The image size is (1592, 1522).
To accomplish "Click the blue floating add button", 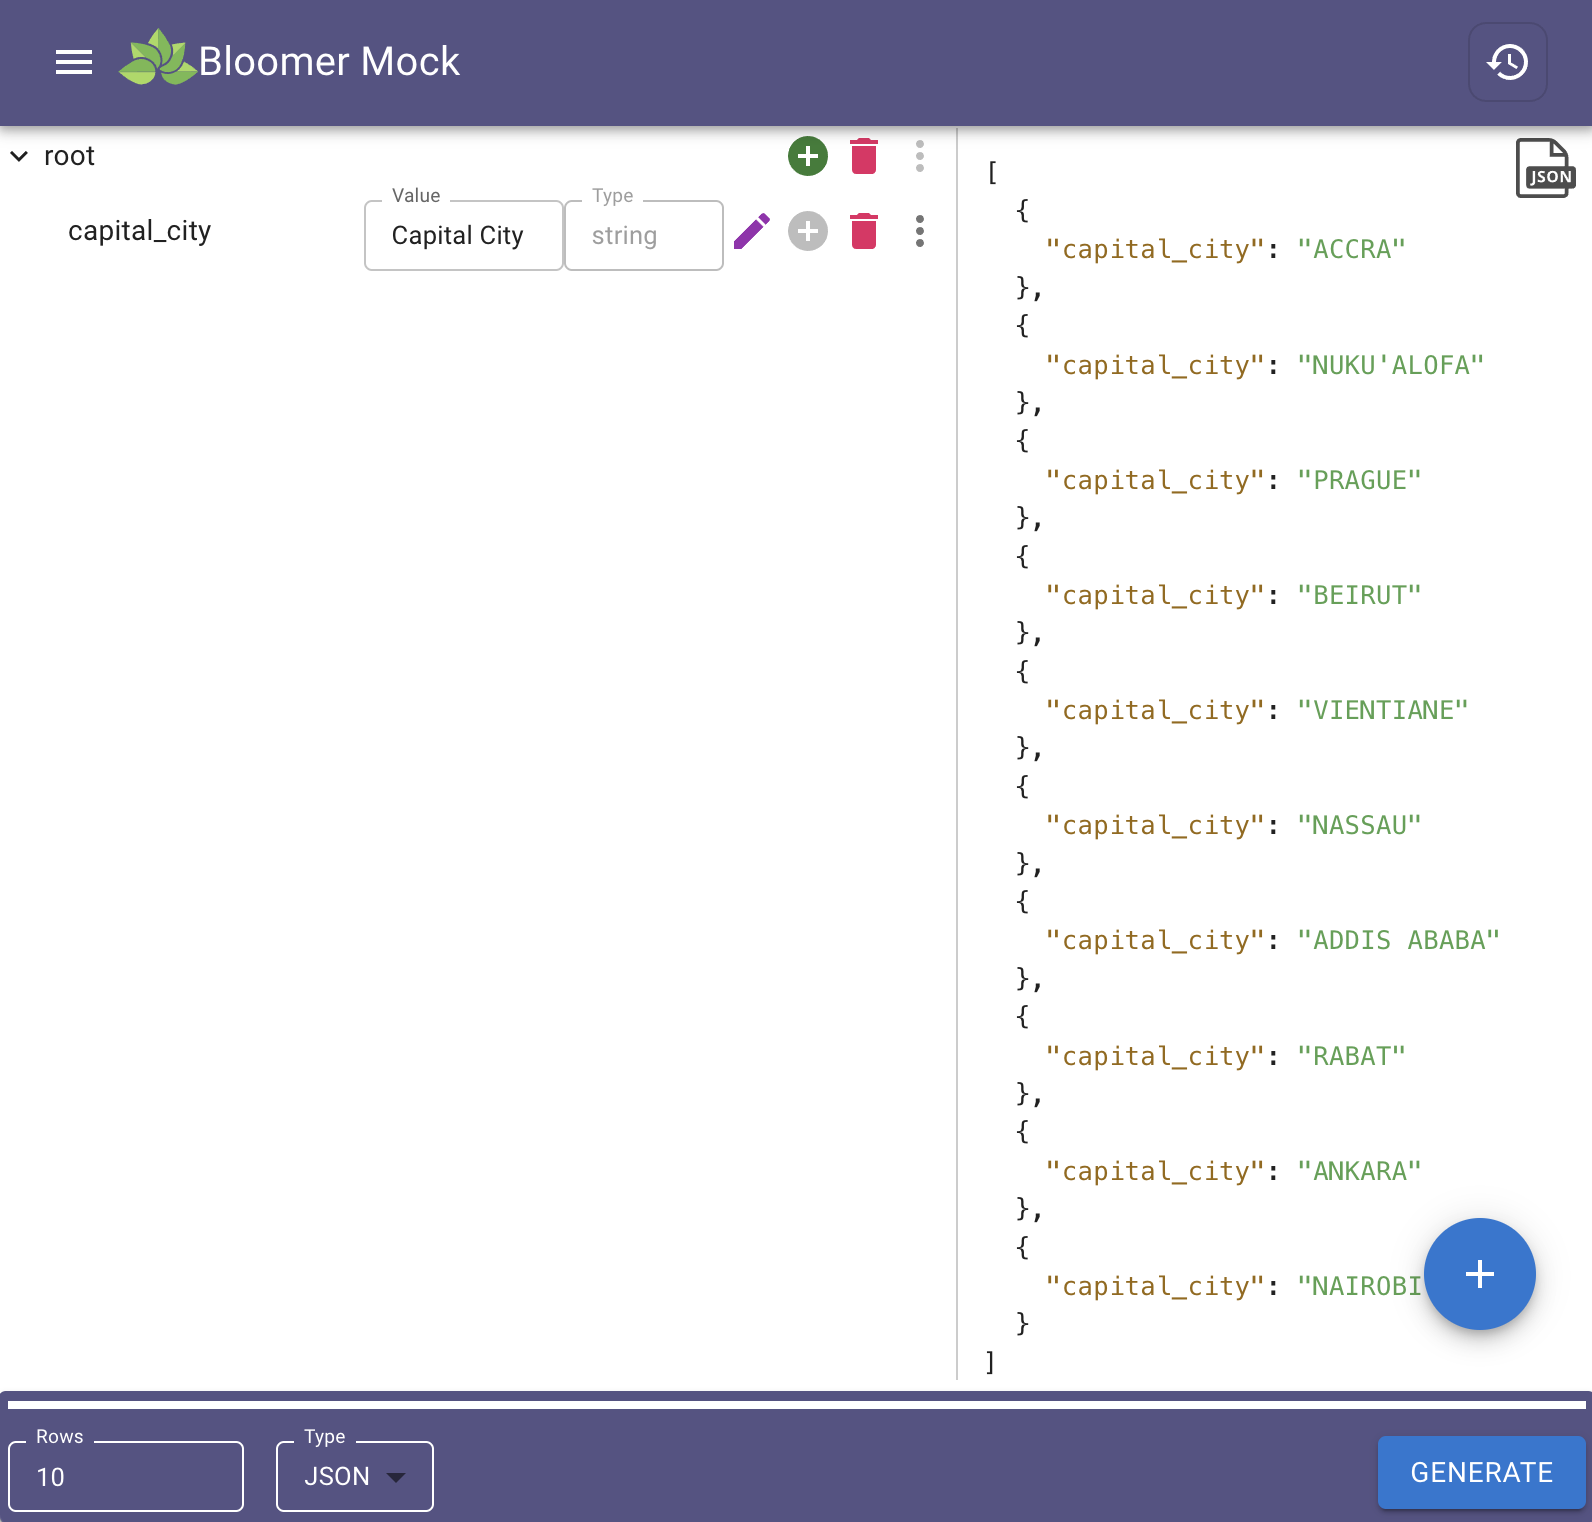I will [1479, 1273].
